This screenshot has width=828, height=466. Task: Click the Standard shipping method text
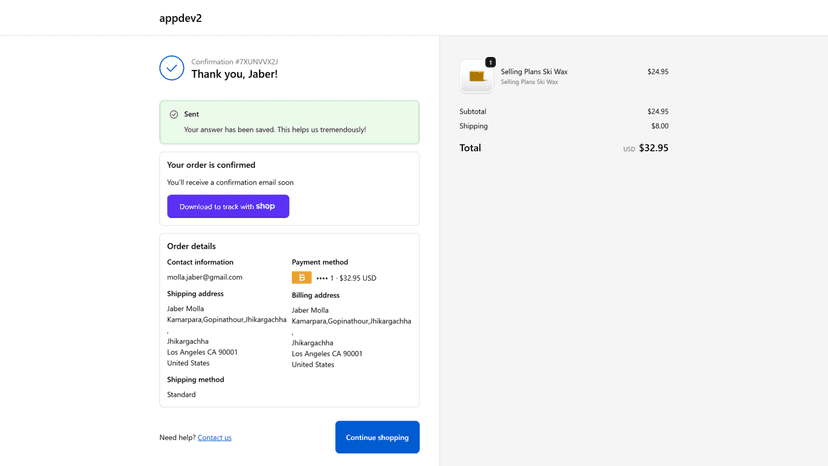click(x=181, y=395)
